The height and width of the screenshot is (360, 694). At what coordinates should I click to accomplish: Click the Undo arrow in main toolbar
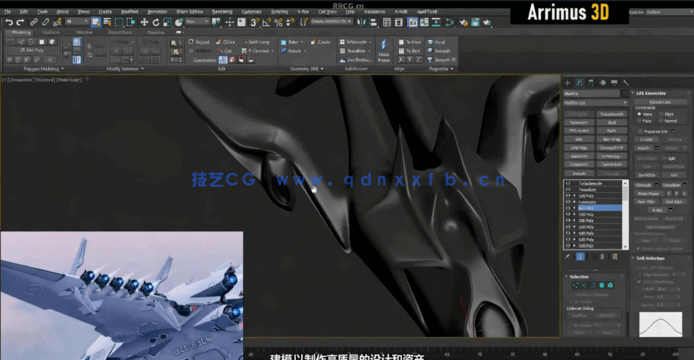coord(9,22)
